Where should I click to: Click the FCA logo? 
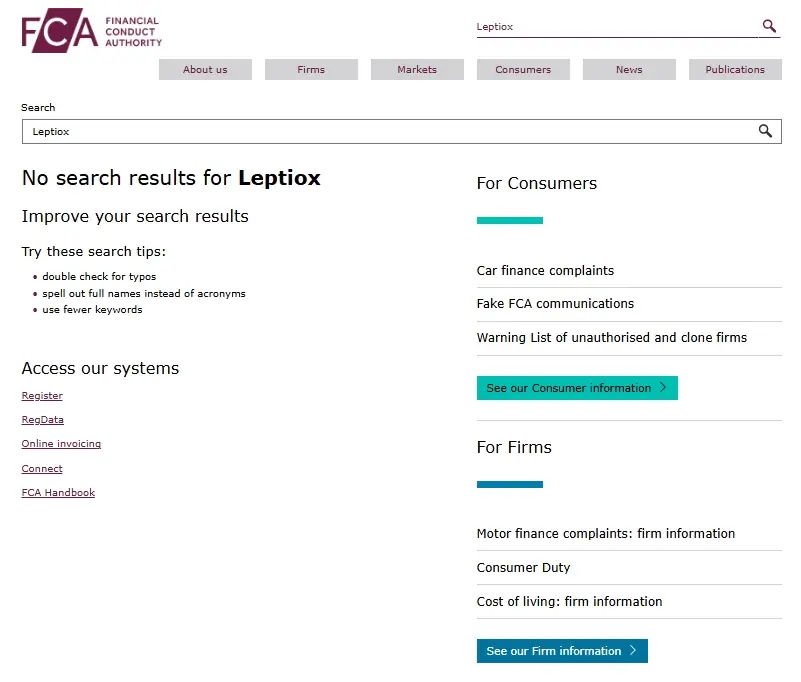pos(91,32)
